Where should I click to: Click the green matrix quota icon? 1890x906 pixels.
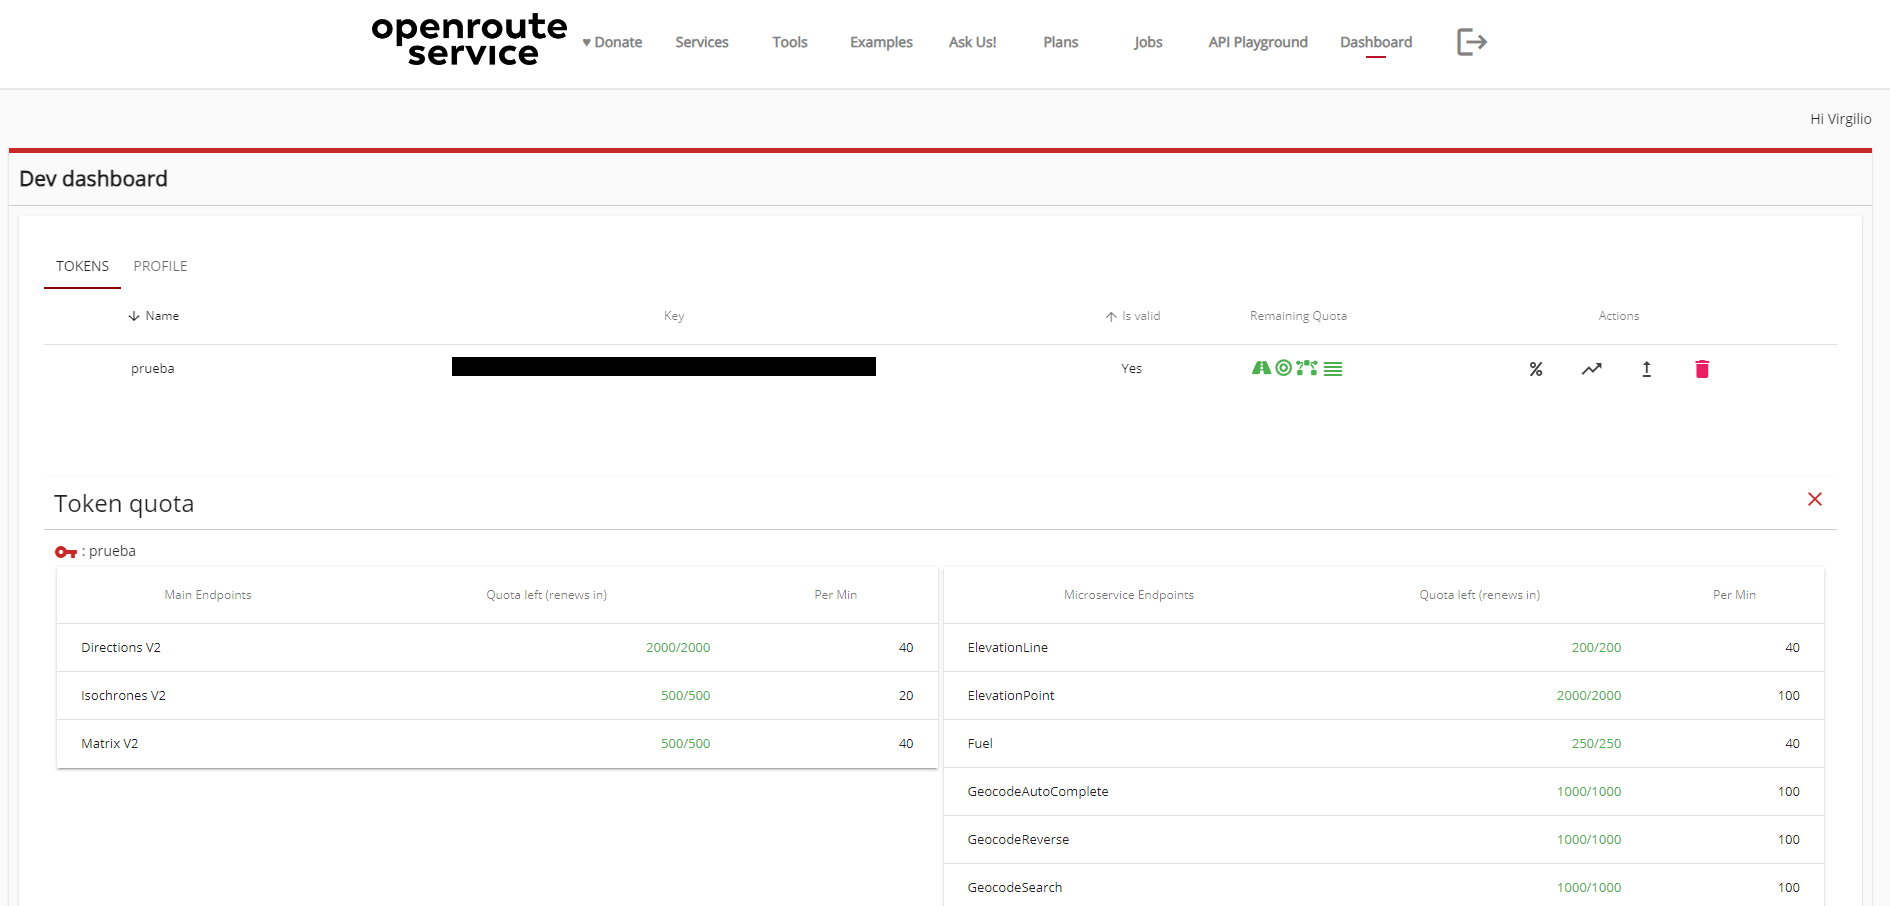(x=1307, y=368)
